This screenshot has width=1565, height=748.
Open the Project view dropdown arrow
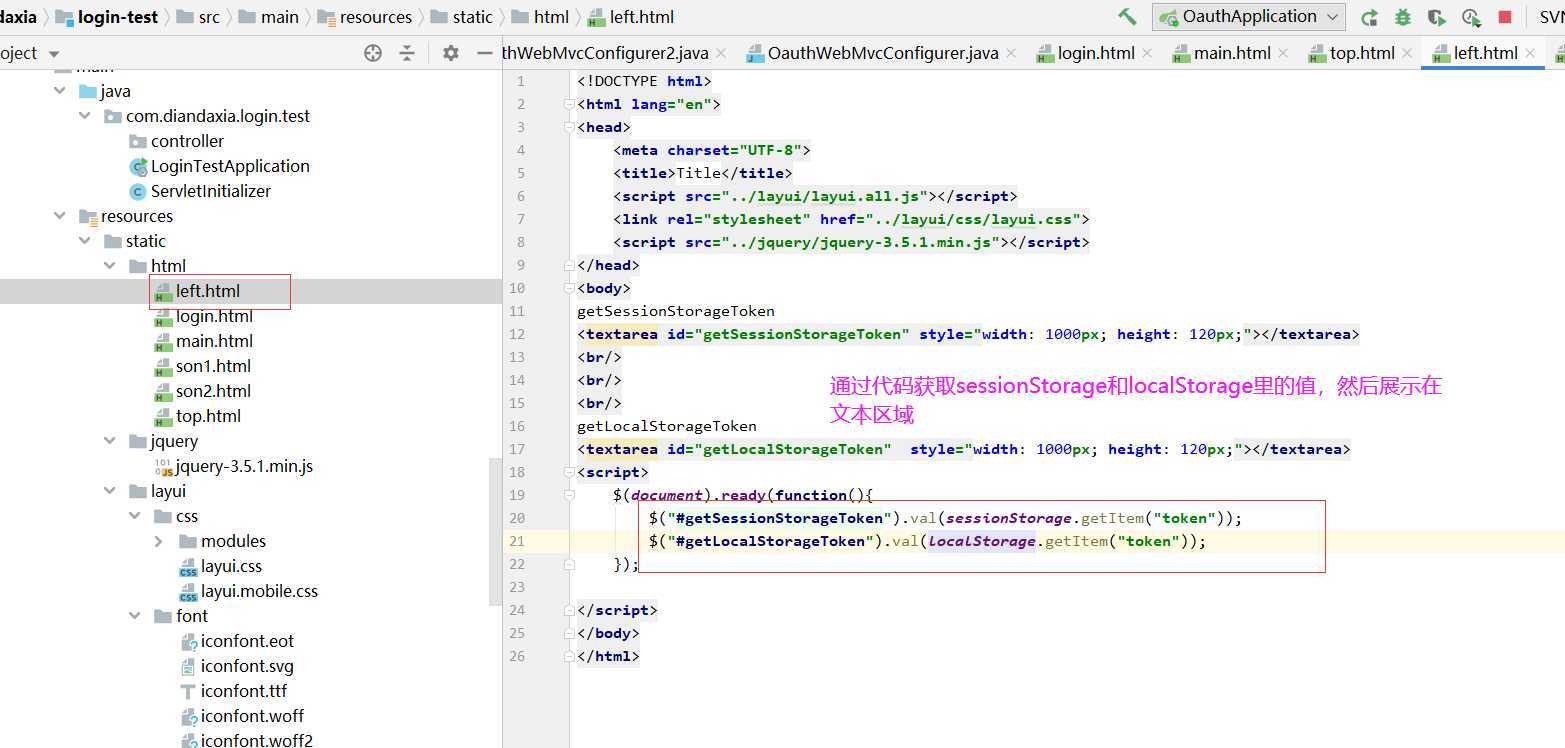tap(54, 54)
